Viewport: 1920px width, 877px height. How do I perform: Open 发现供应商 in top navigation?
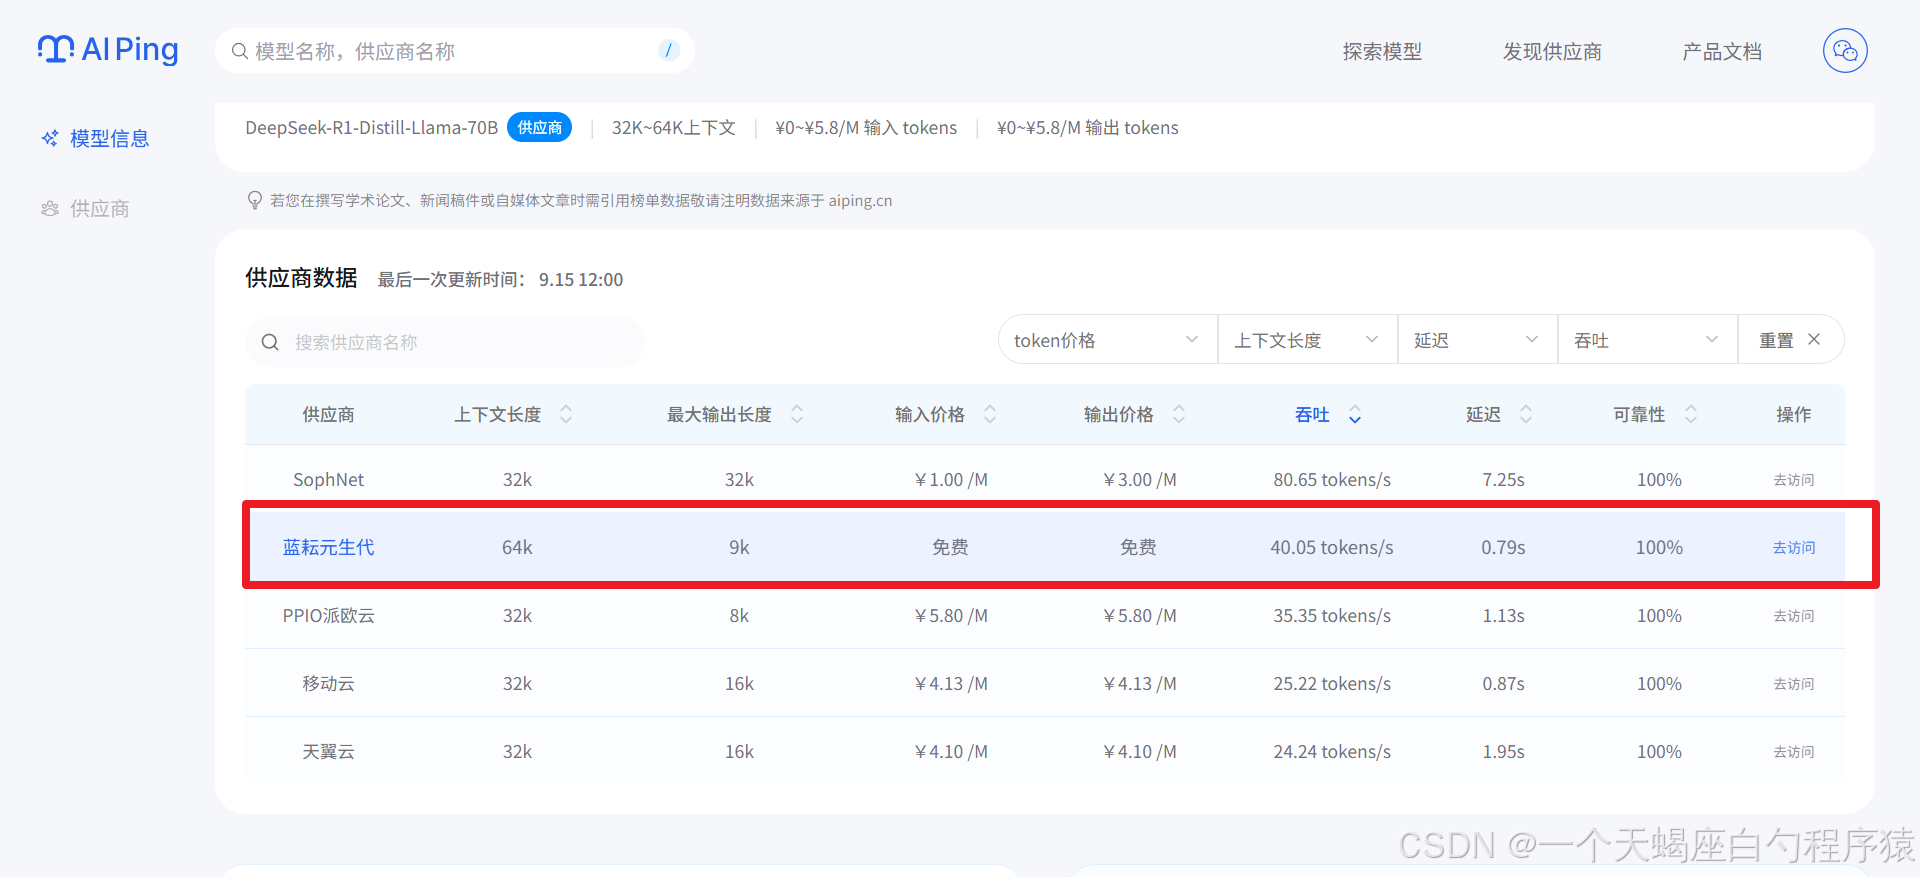[1552, 51]
